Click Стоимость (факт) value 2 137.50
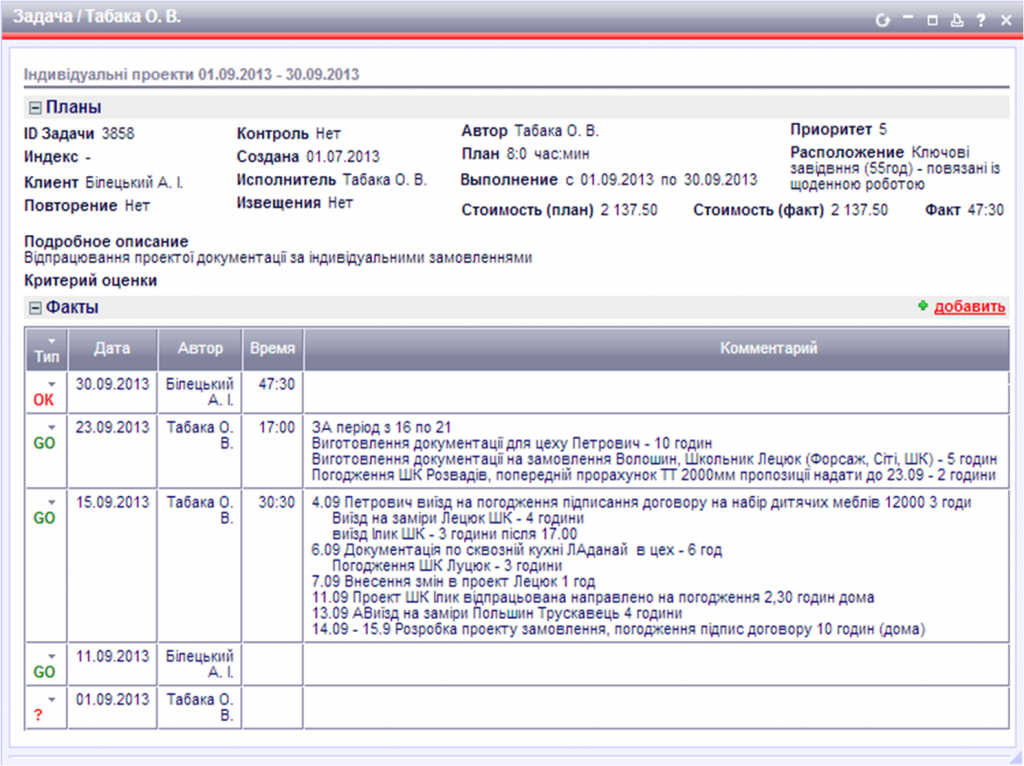This screenshot has height=766, width=1024. coord(859,210)
